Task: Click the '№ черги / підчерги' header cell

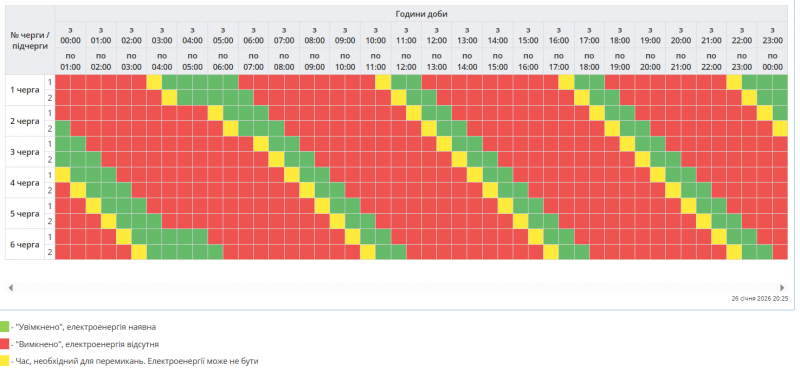Action: click(x=30, y=40)
